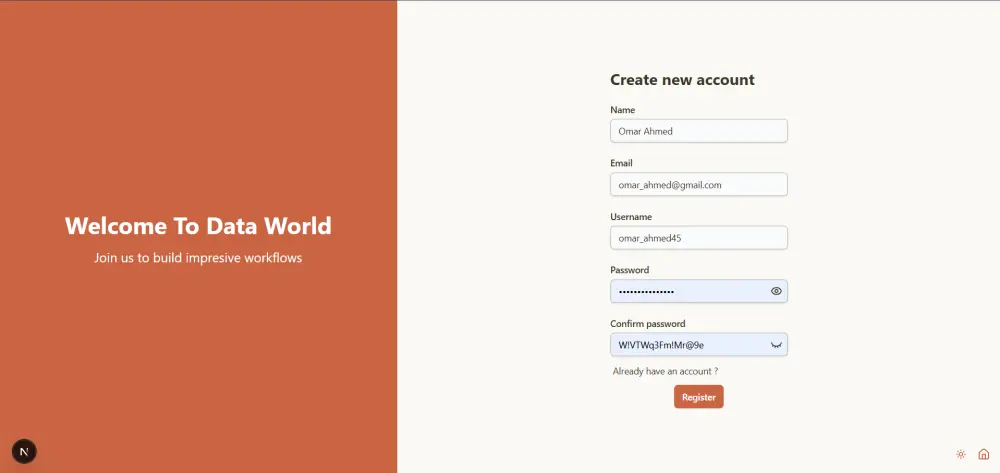The width and height of the screenshot is (1000, 473).
Task: Focus the masked Password field
Action: [698, 291]
